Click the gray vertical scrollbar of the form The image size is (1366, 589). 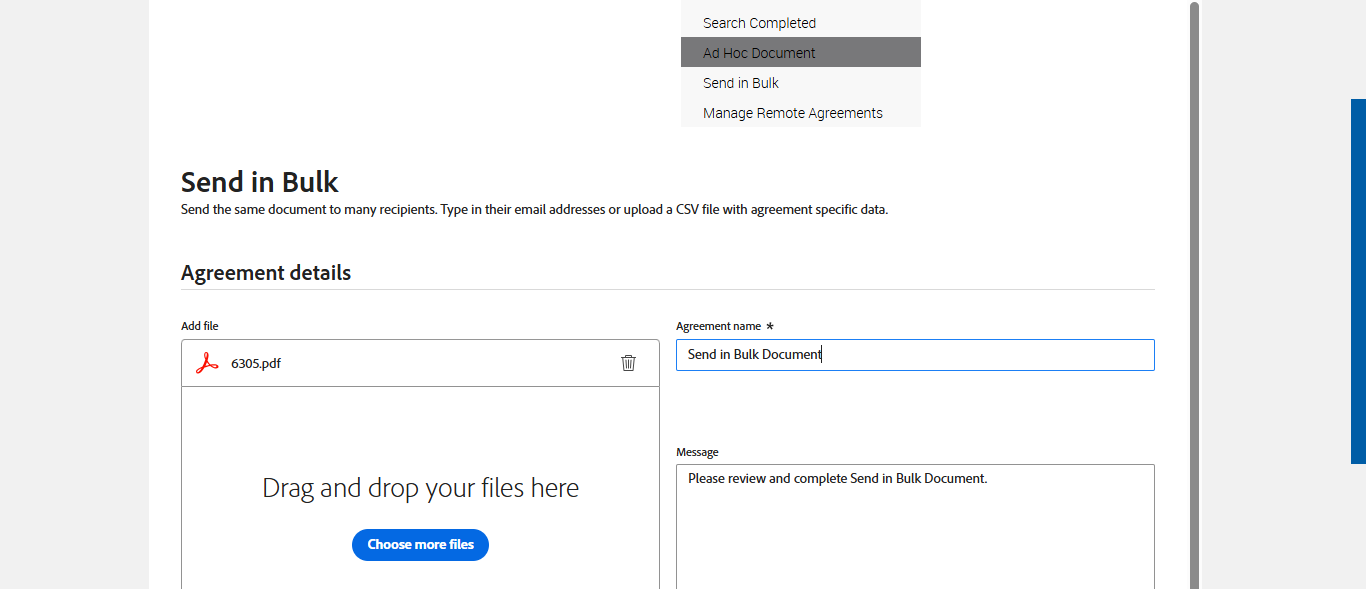(x=1194, y=300)
